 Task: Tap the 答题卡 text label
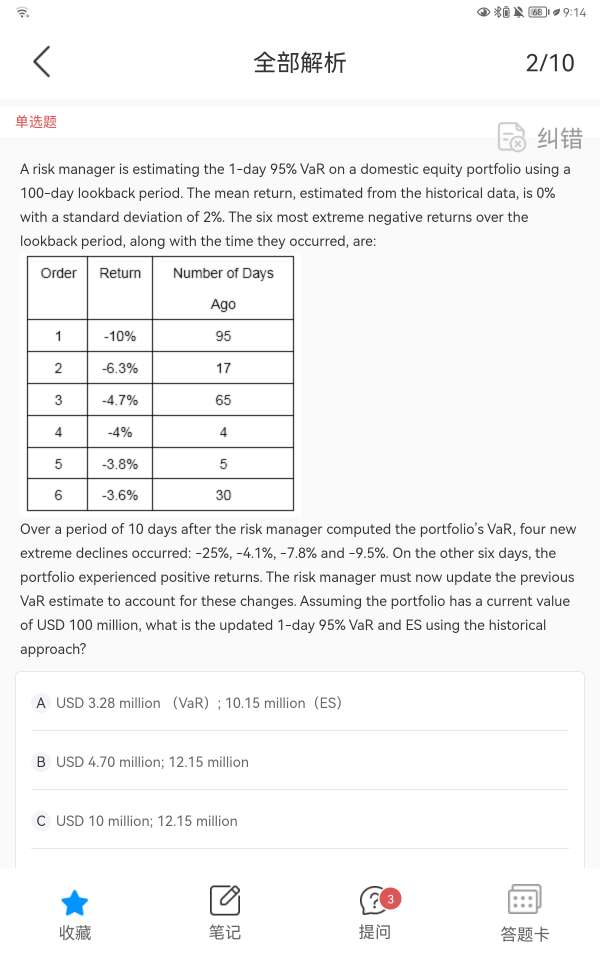524,934
